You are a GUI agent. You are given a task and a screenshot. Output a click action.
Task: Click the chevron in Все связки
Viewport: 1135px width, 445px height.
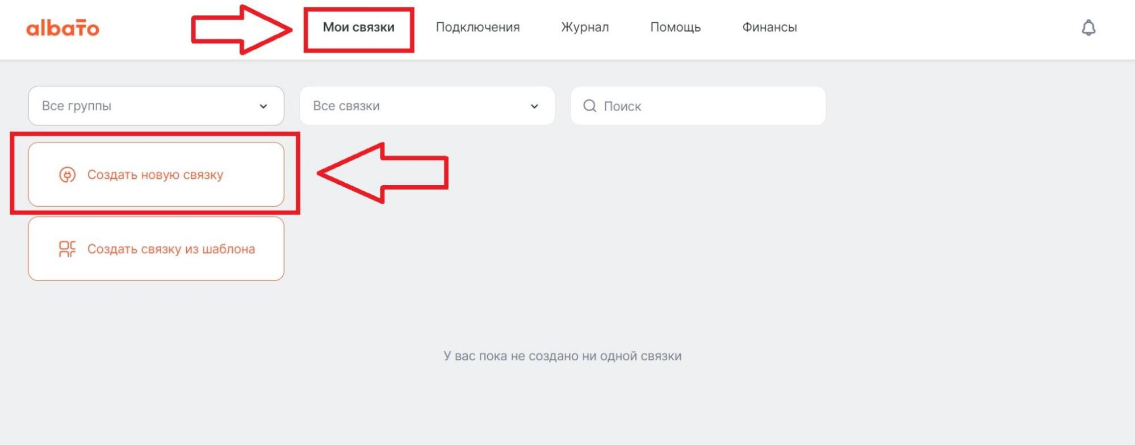pyautogui.click(x=534, y=106)
